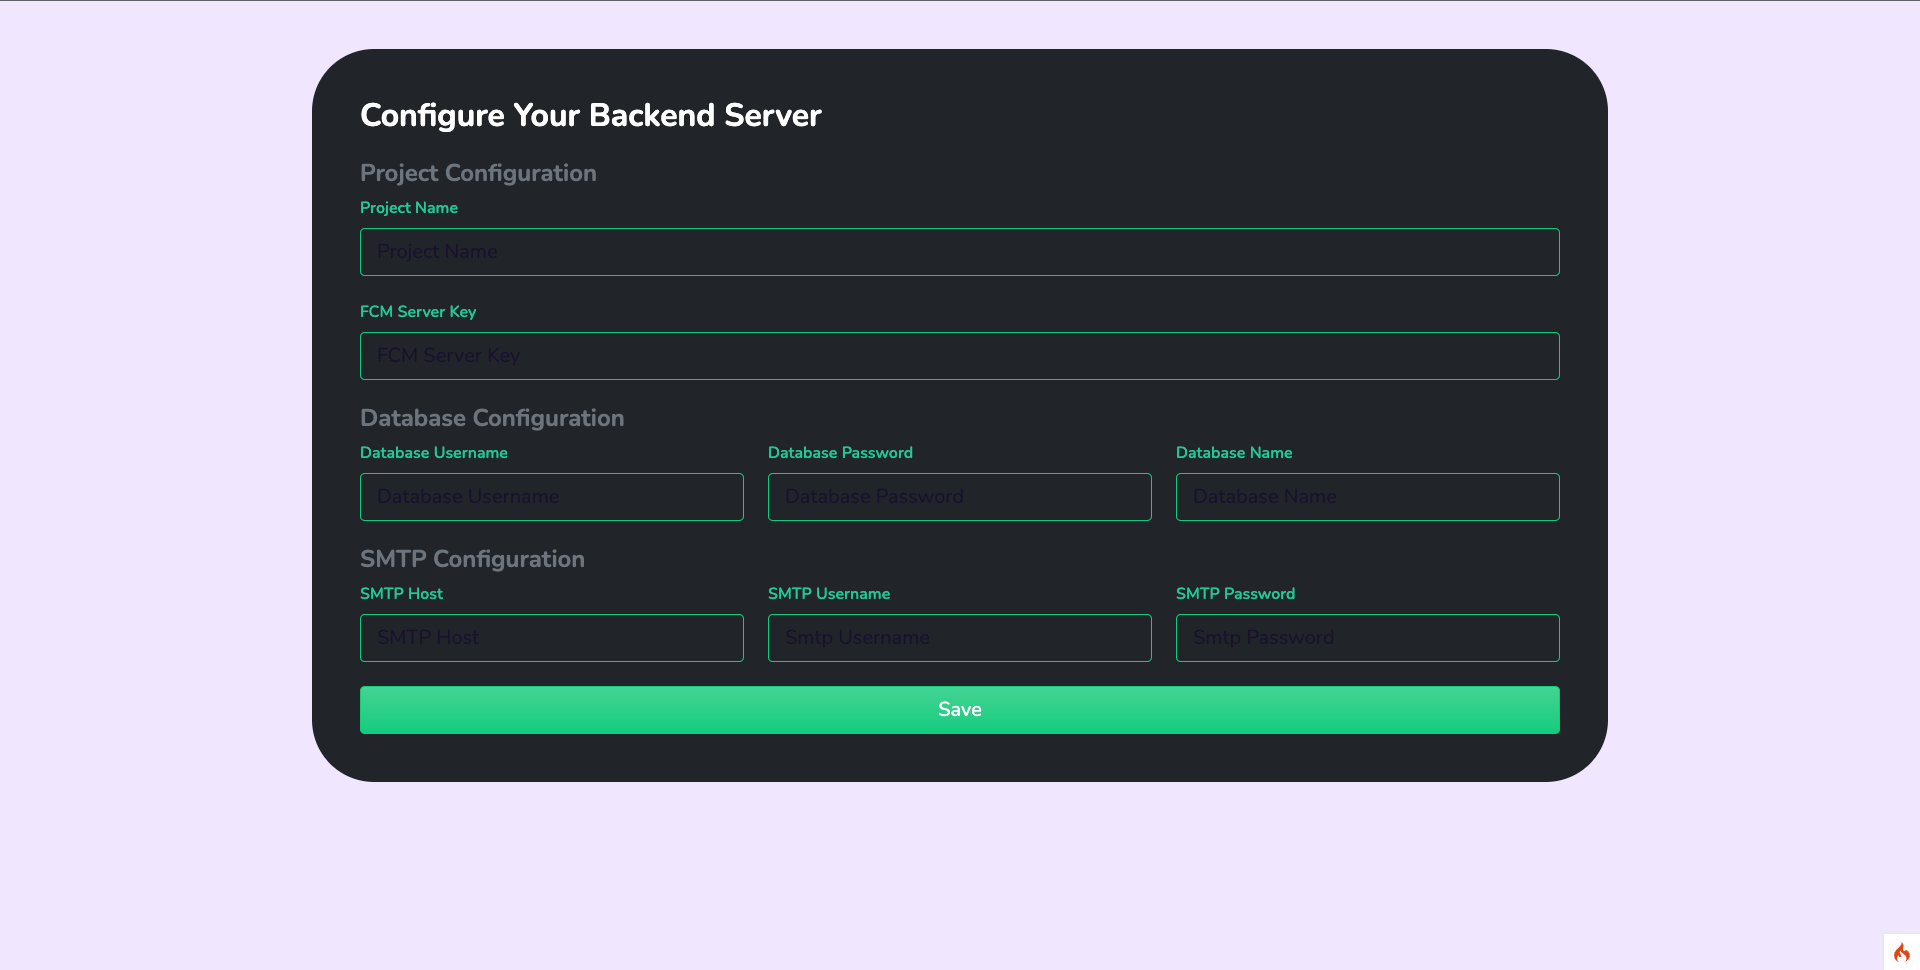Click the 'Database Username' label
1920x970 pixels.
[434, 453]
